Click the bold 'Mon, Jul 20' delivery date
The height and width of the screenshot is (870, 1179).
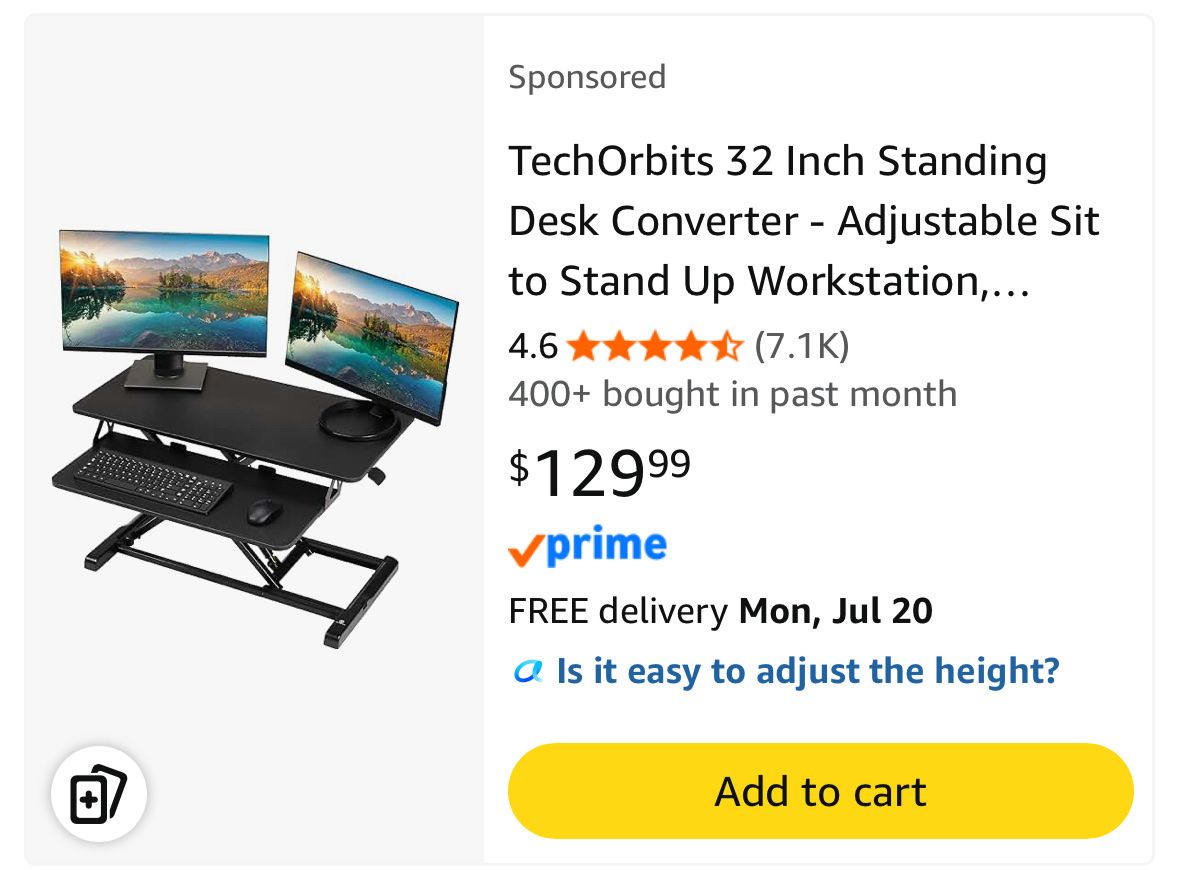(835, 611)
